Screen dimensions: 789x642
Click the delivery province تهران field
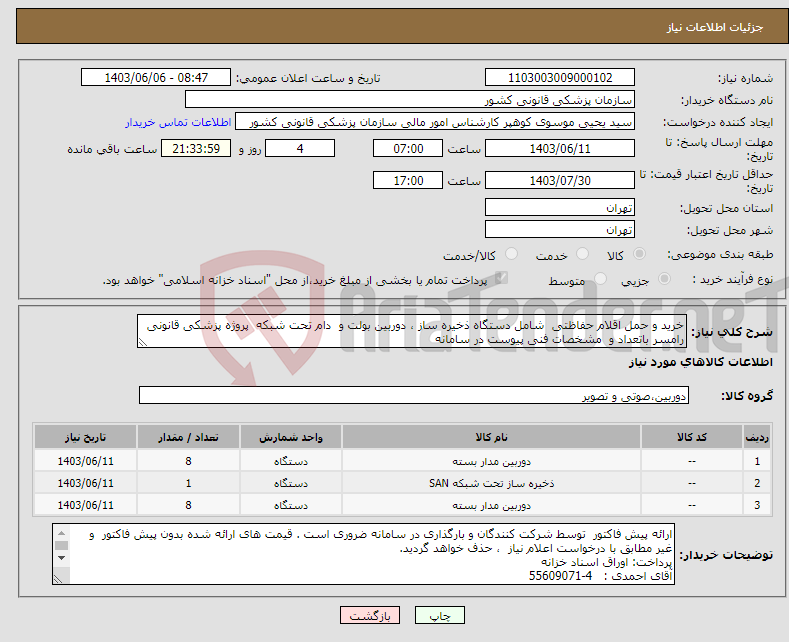click(560, 207)
